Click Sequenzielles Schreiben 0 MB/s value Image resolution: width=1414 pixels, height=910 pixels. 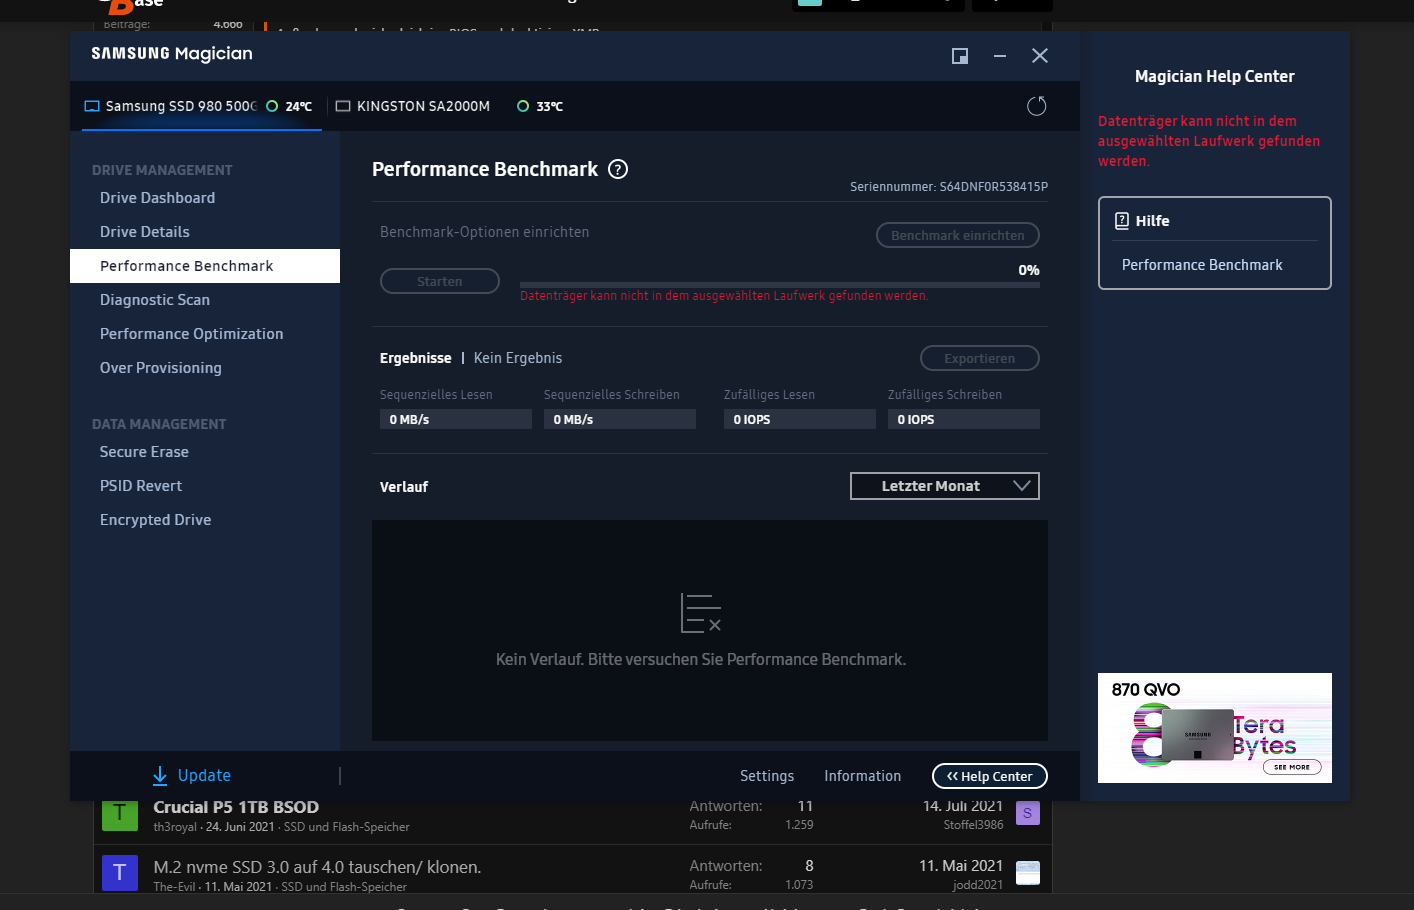(x=620, y=419)
